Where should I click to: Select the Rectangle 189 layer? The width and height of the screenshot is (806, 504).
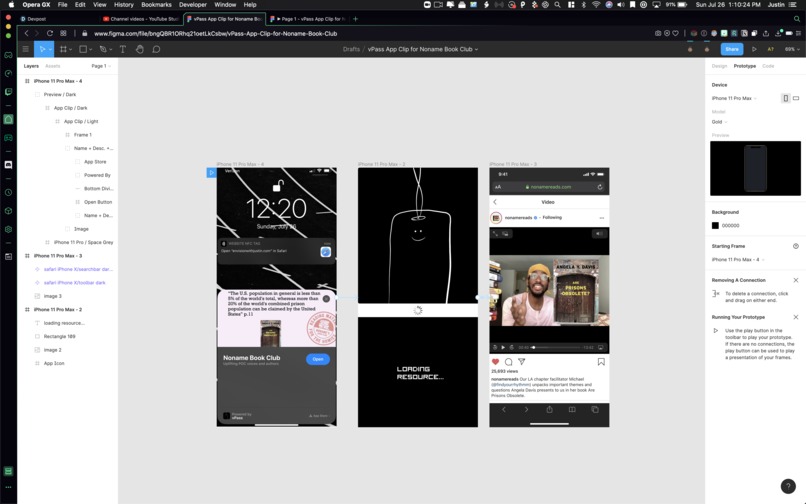[x=59, y=336]
